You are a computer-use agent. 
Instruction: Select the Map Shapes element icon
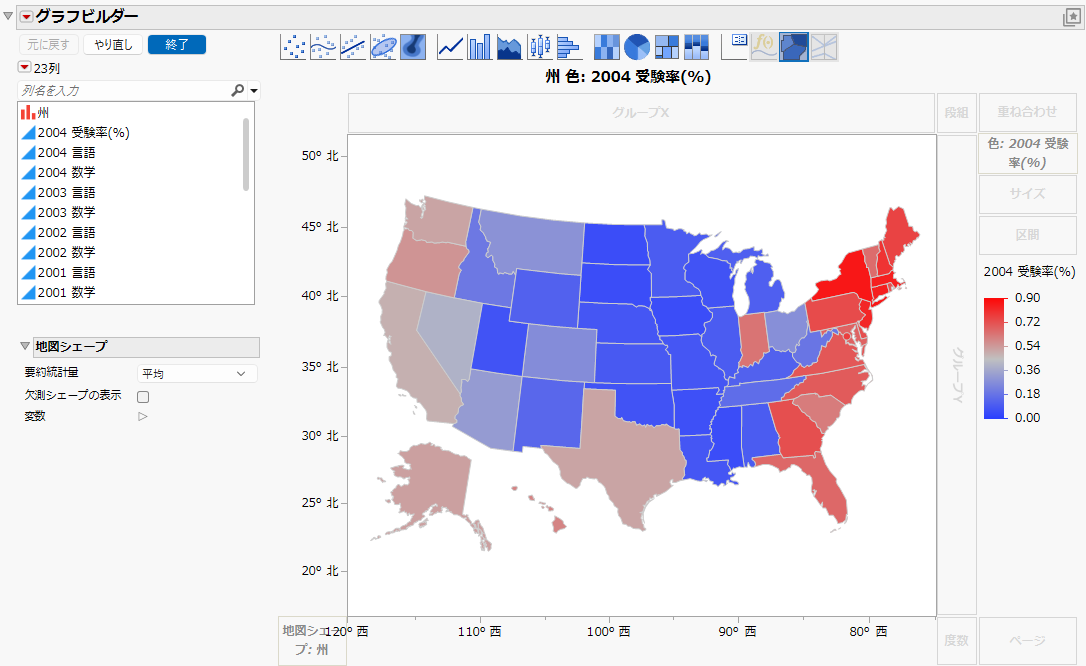tap(794, 47)
